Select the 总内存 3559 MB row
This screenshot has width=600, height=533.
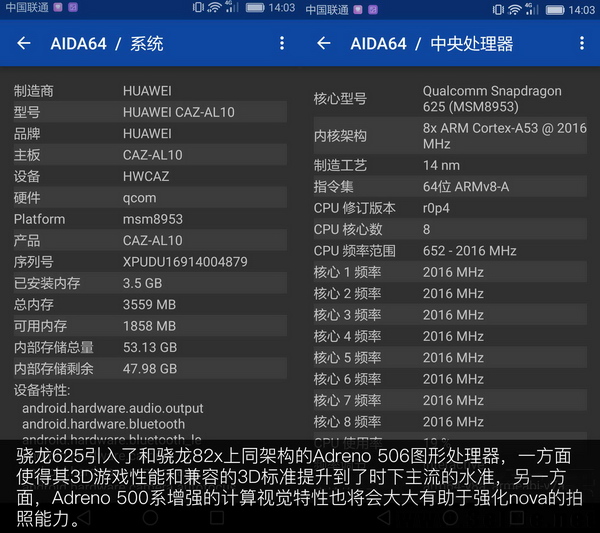click(x=150, y=305)
